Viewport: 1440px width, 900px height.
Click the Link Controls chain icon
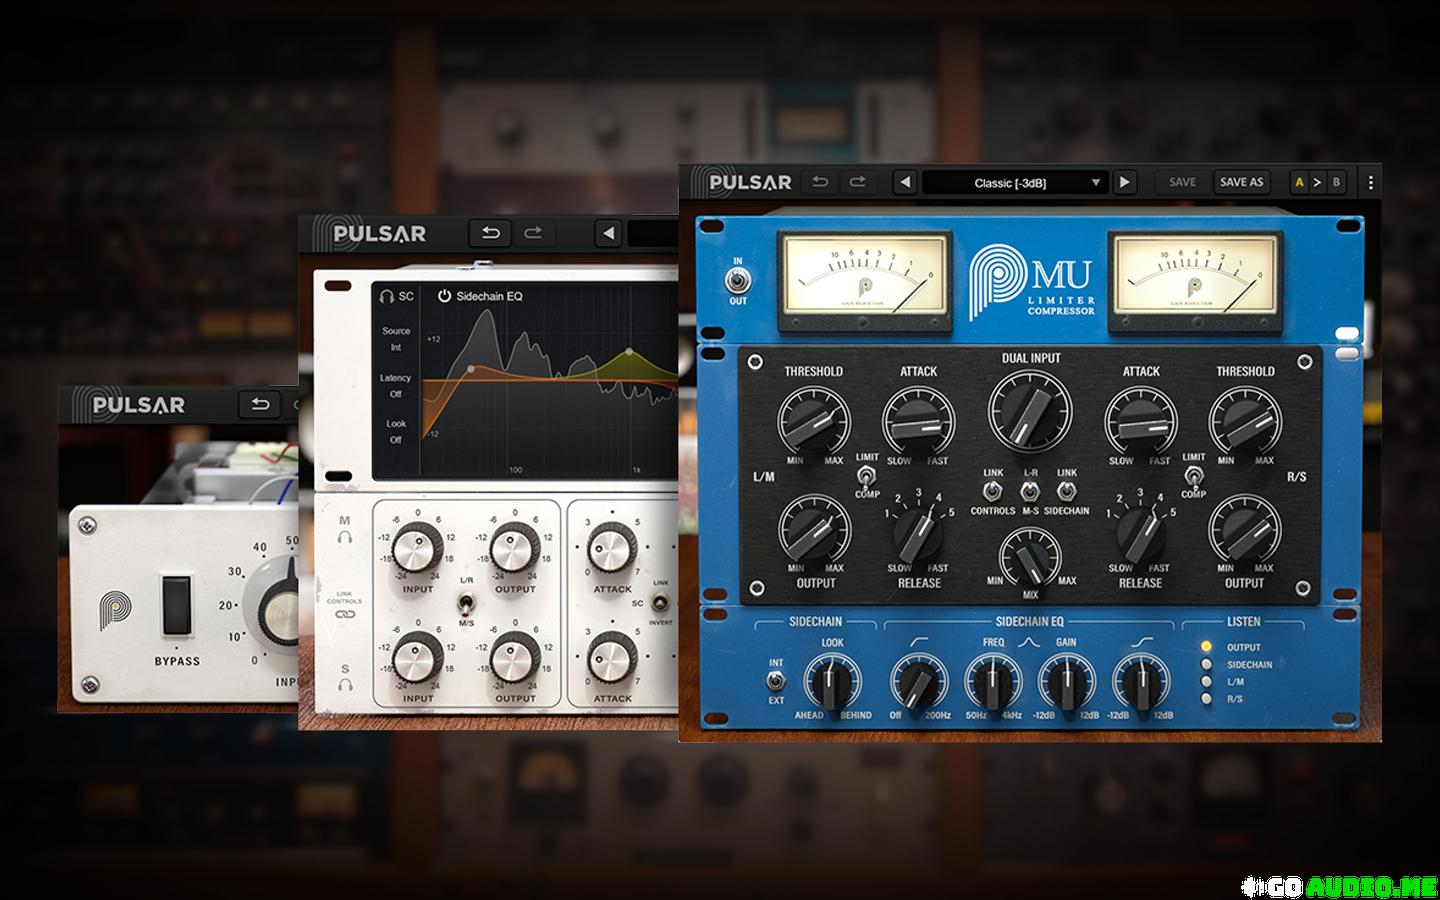pyautogui.click(x=345, y=615)
